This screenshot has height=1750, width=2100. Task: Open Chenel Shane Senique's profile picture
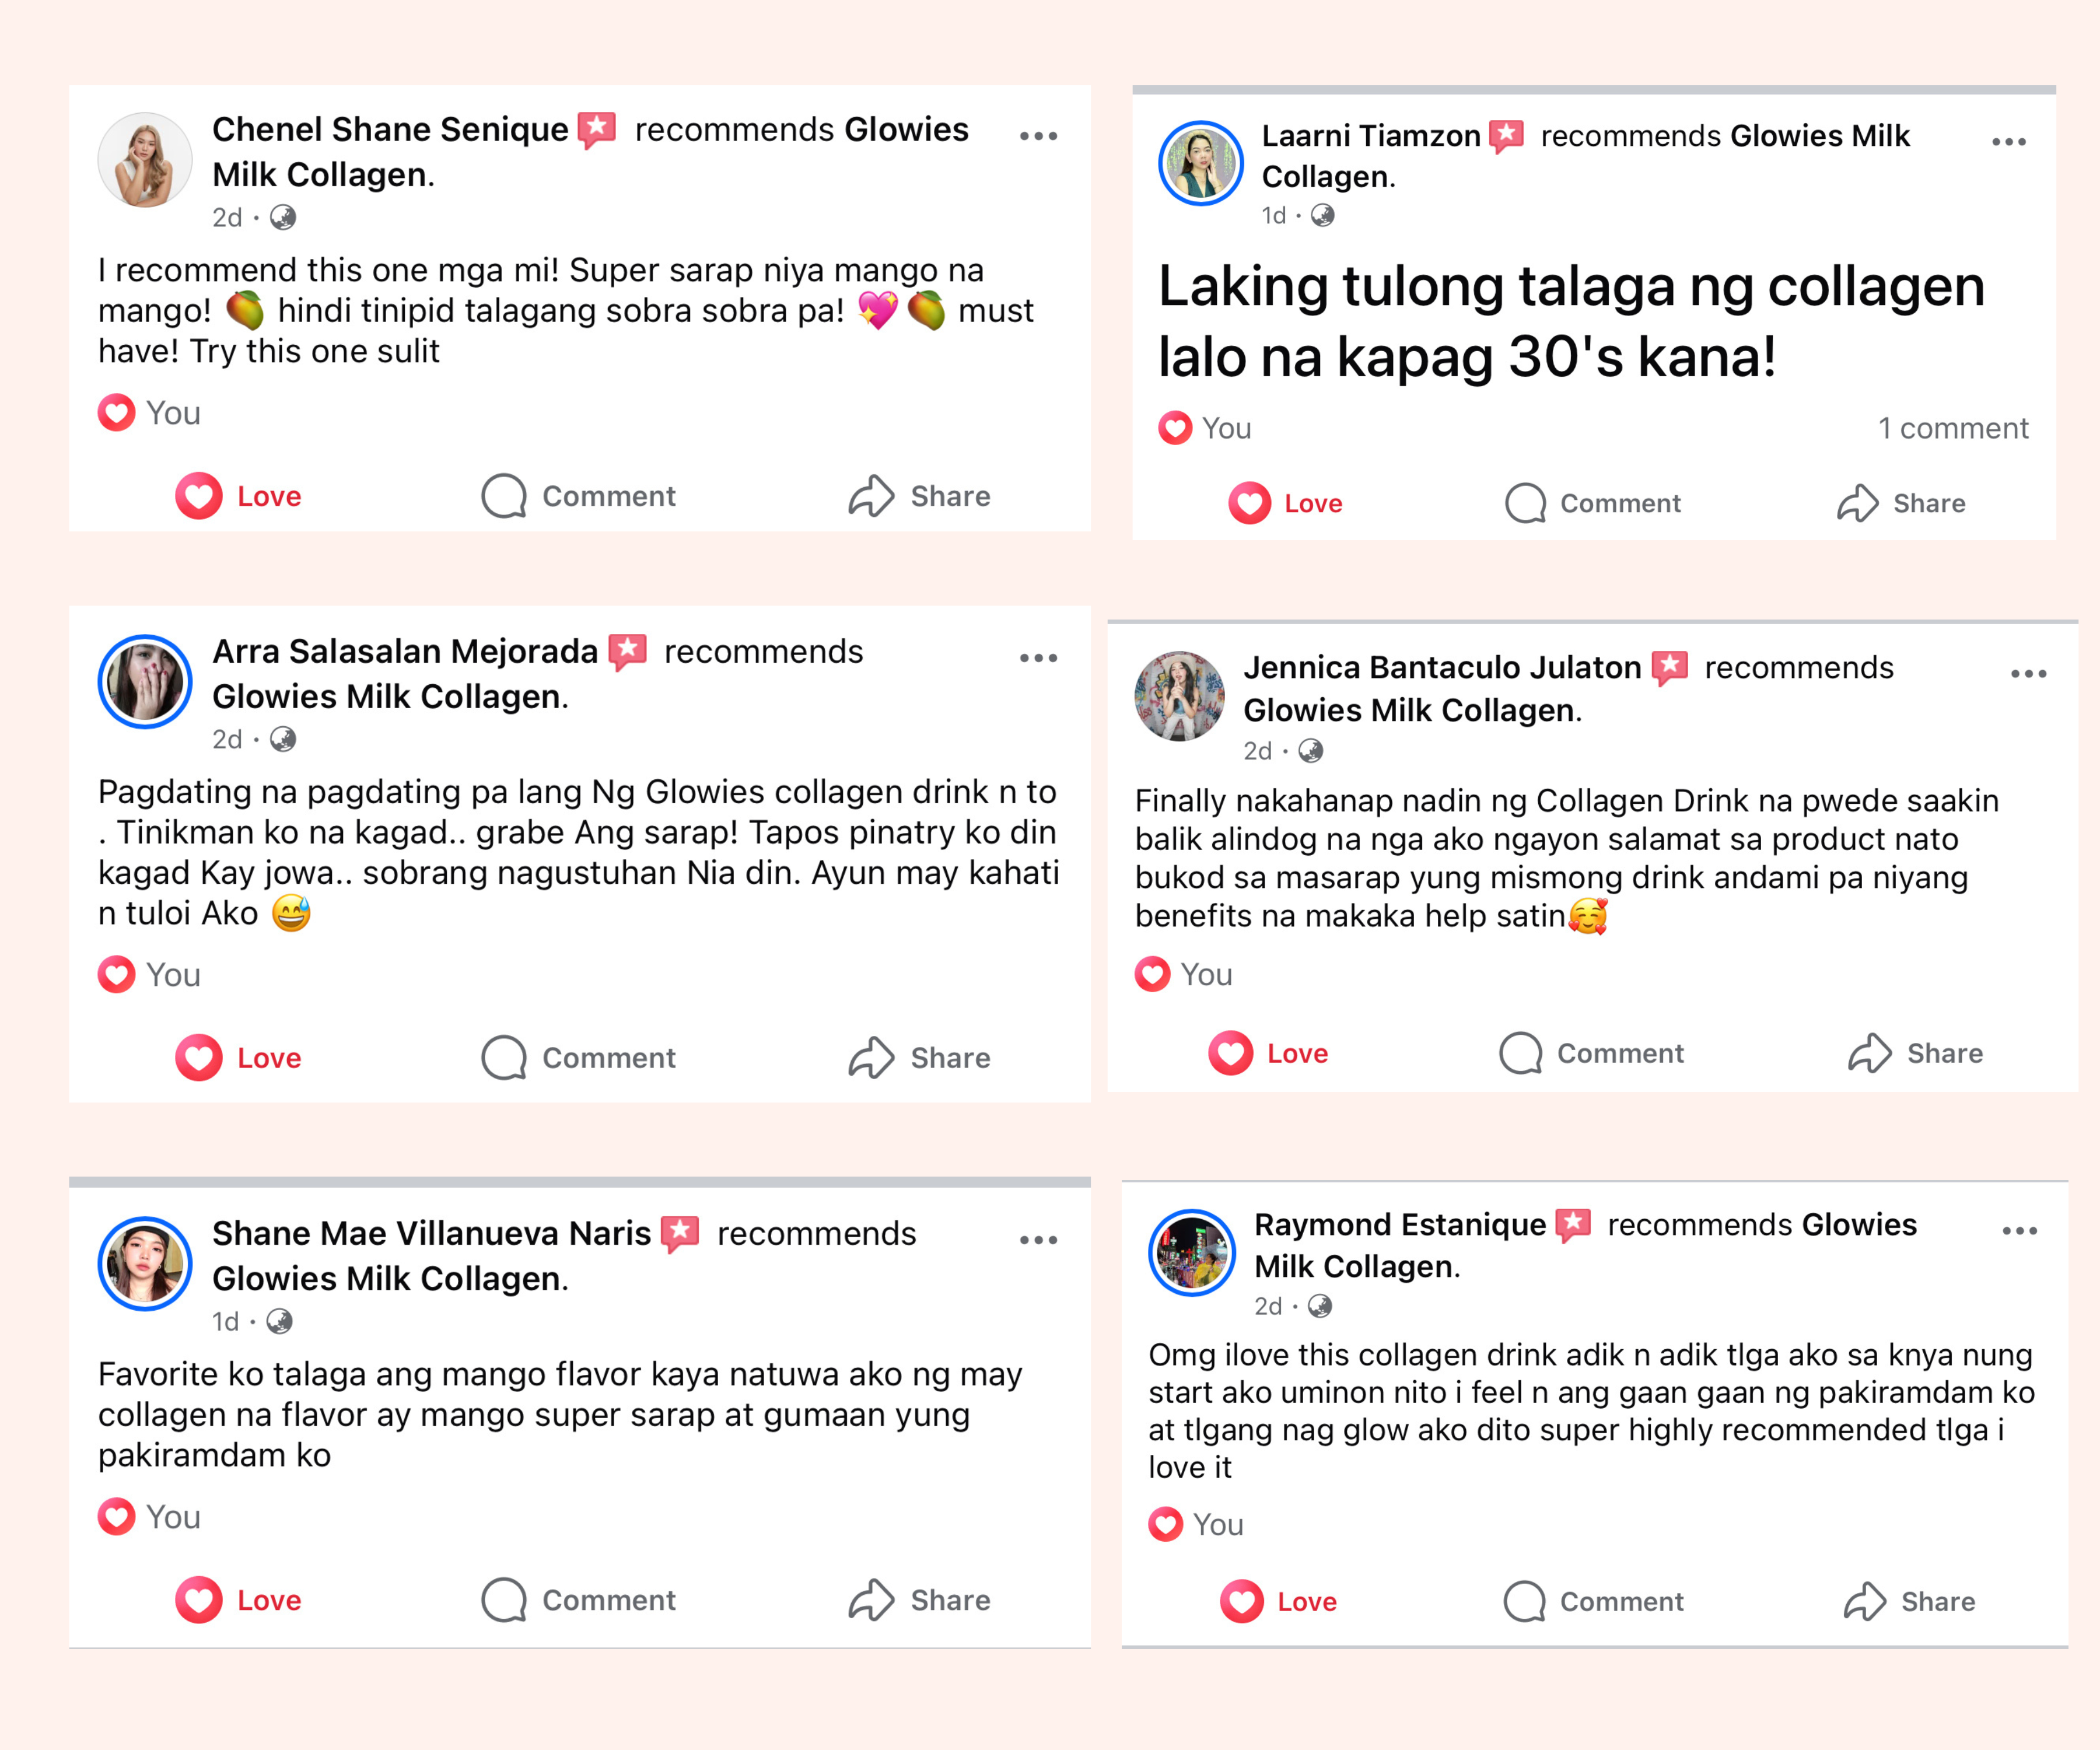pyautogui.click(x=144, y=160)
